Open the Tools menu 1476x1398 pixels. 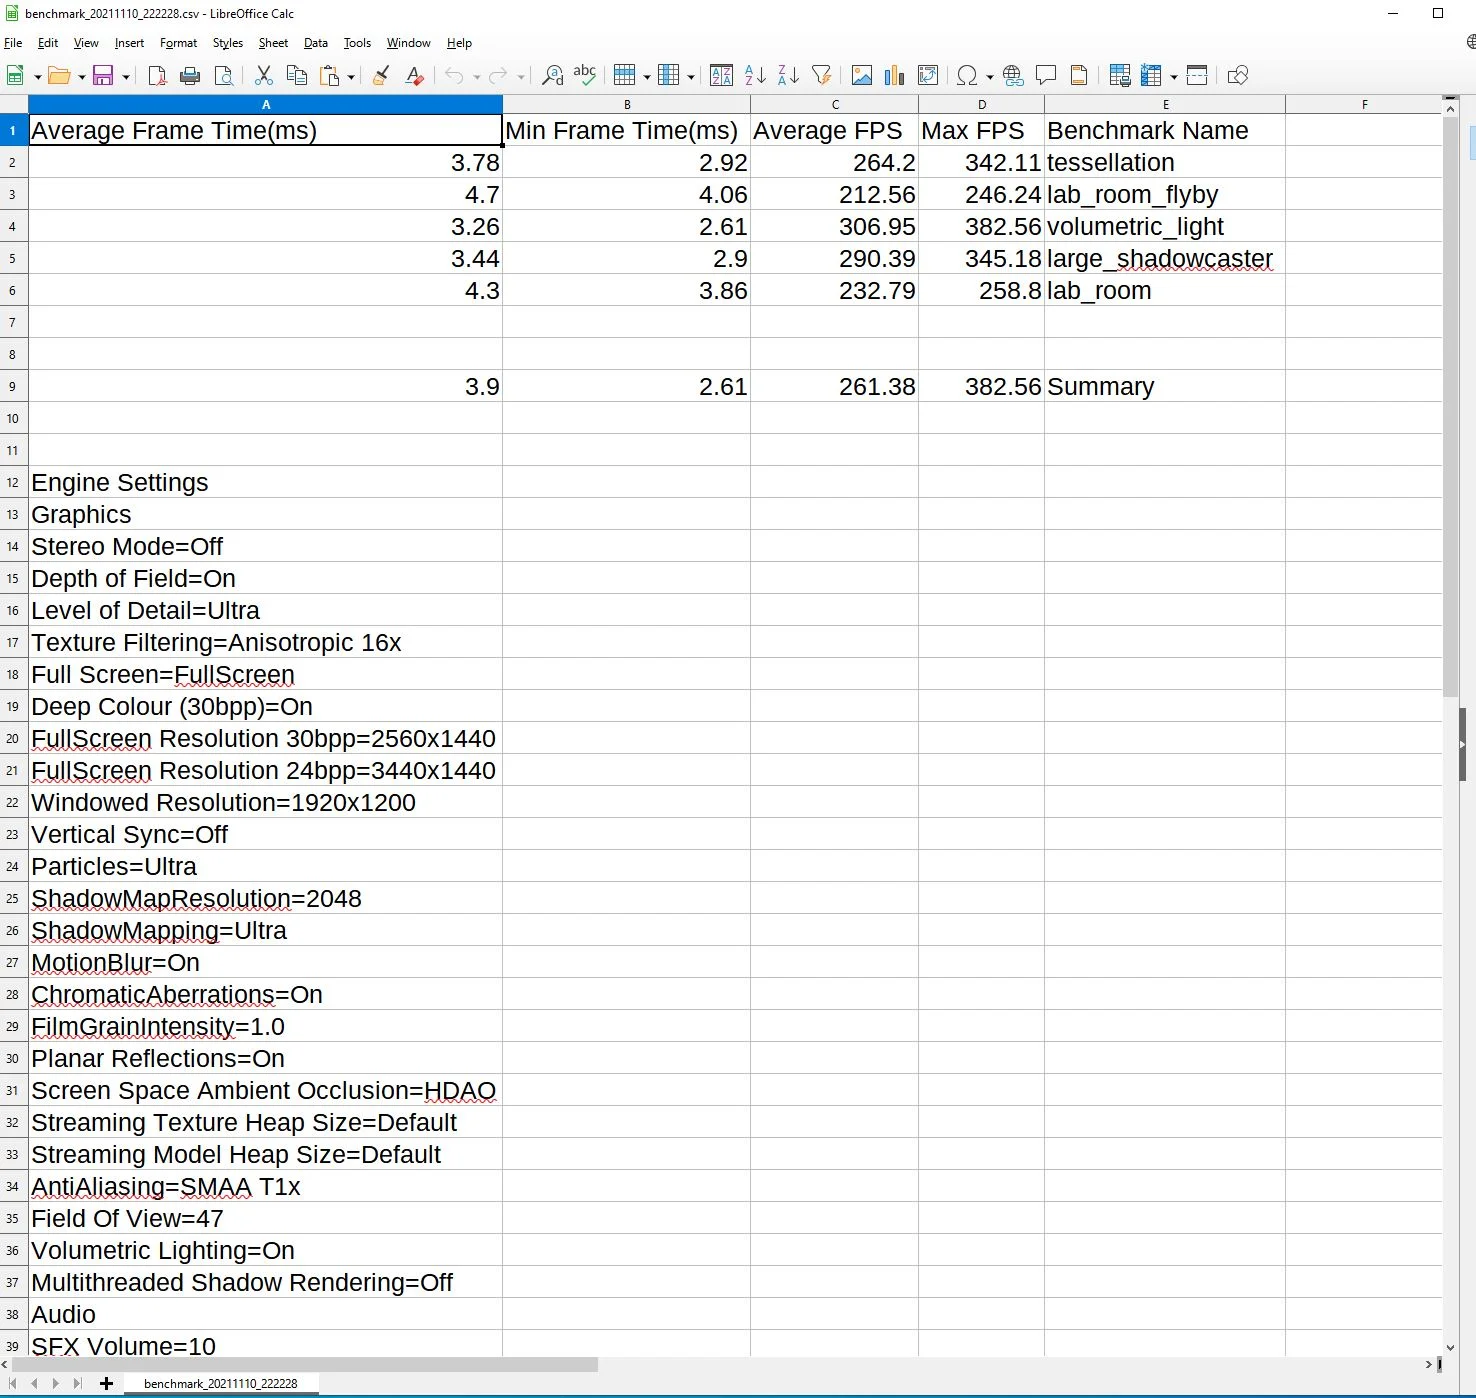357,43
